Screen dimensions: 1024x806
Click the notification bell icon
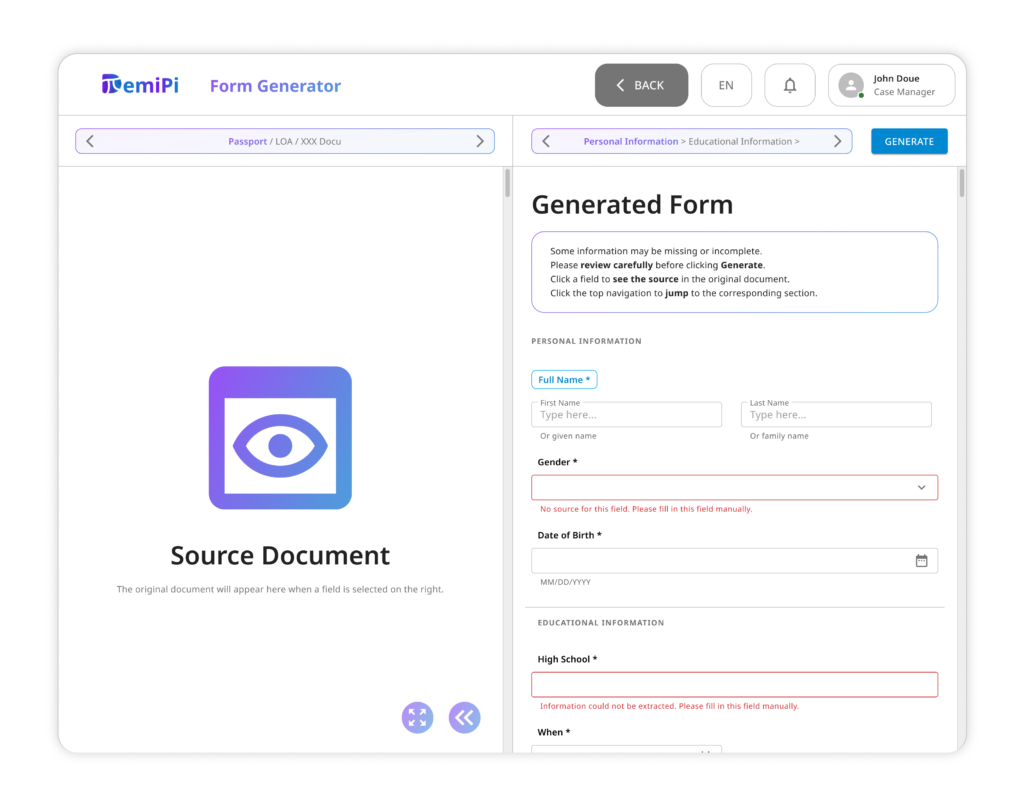789,86
